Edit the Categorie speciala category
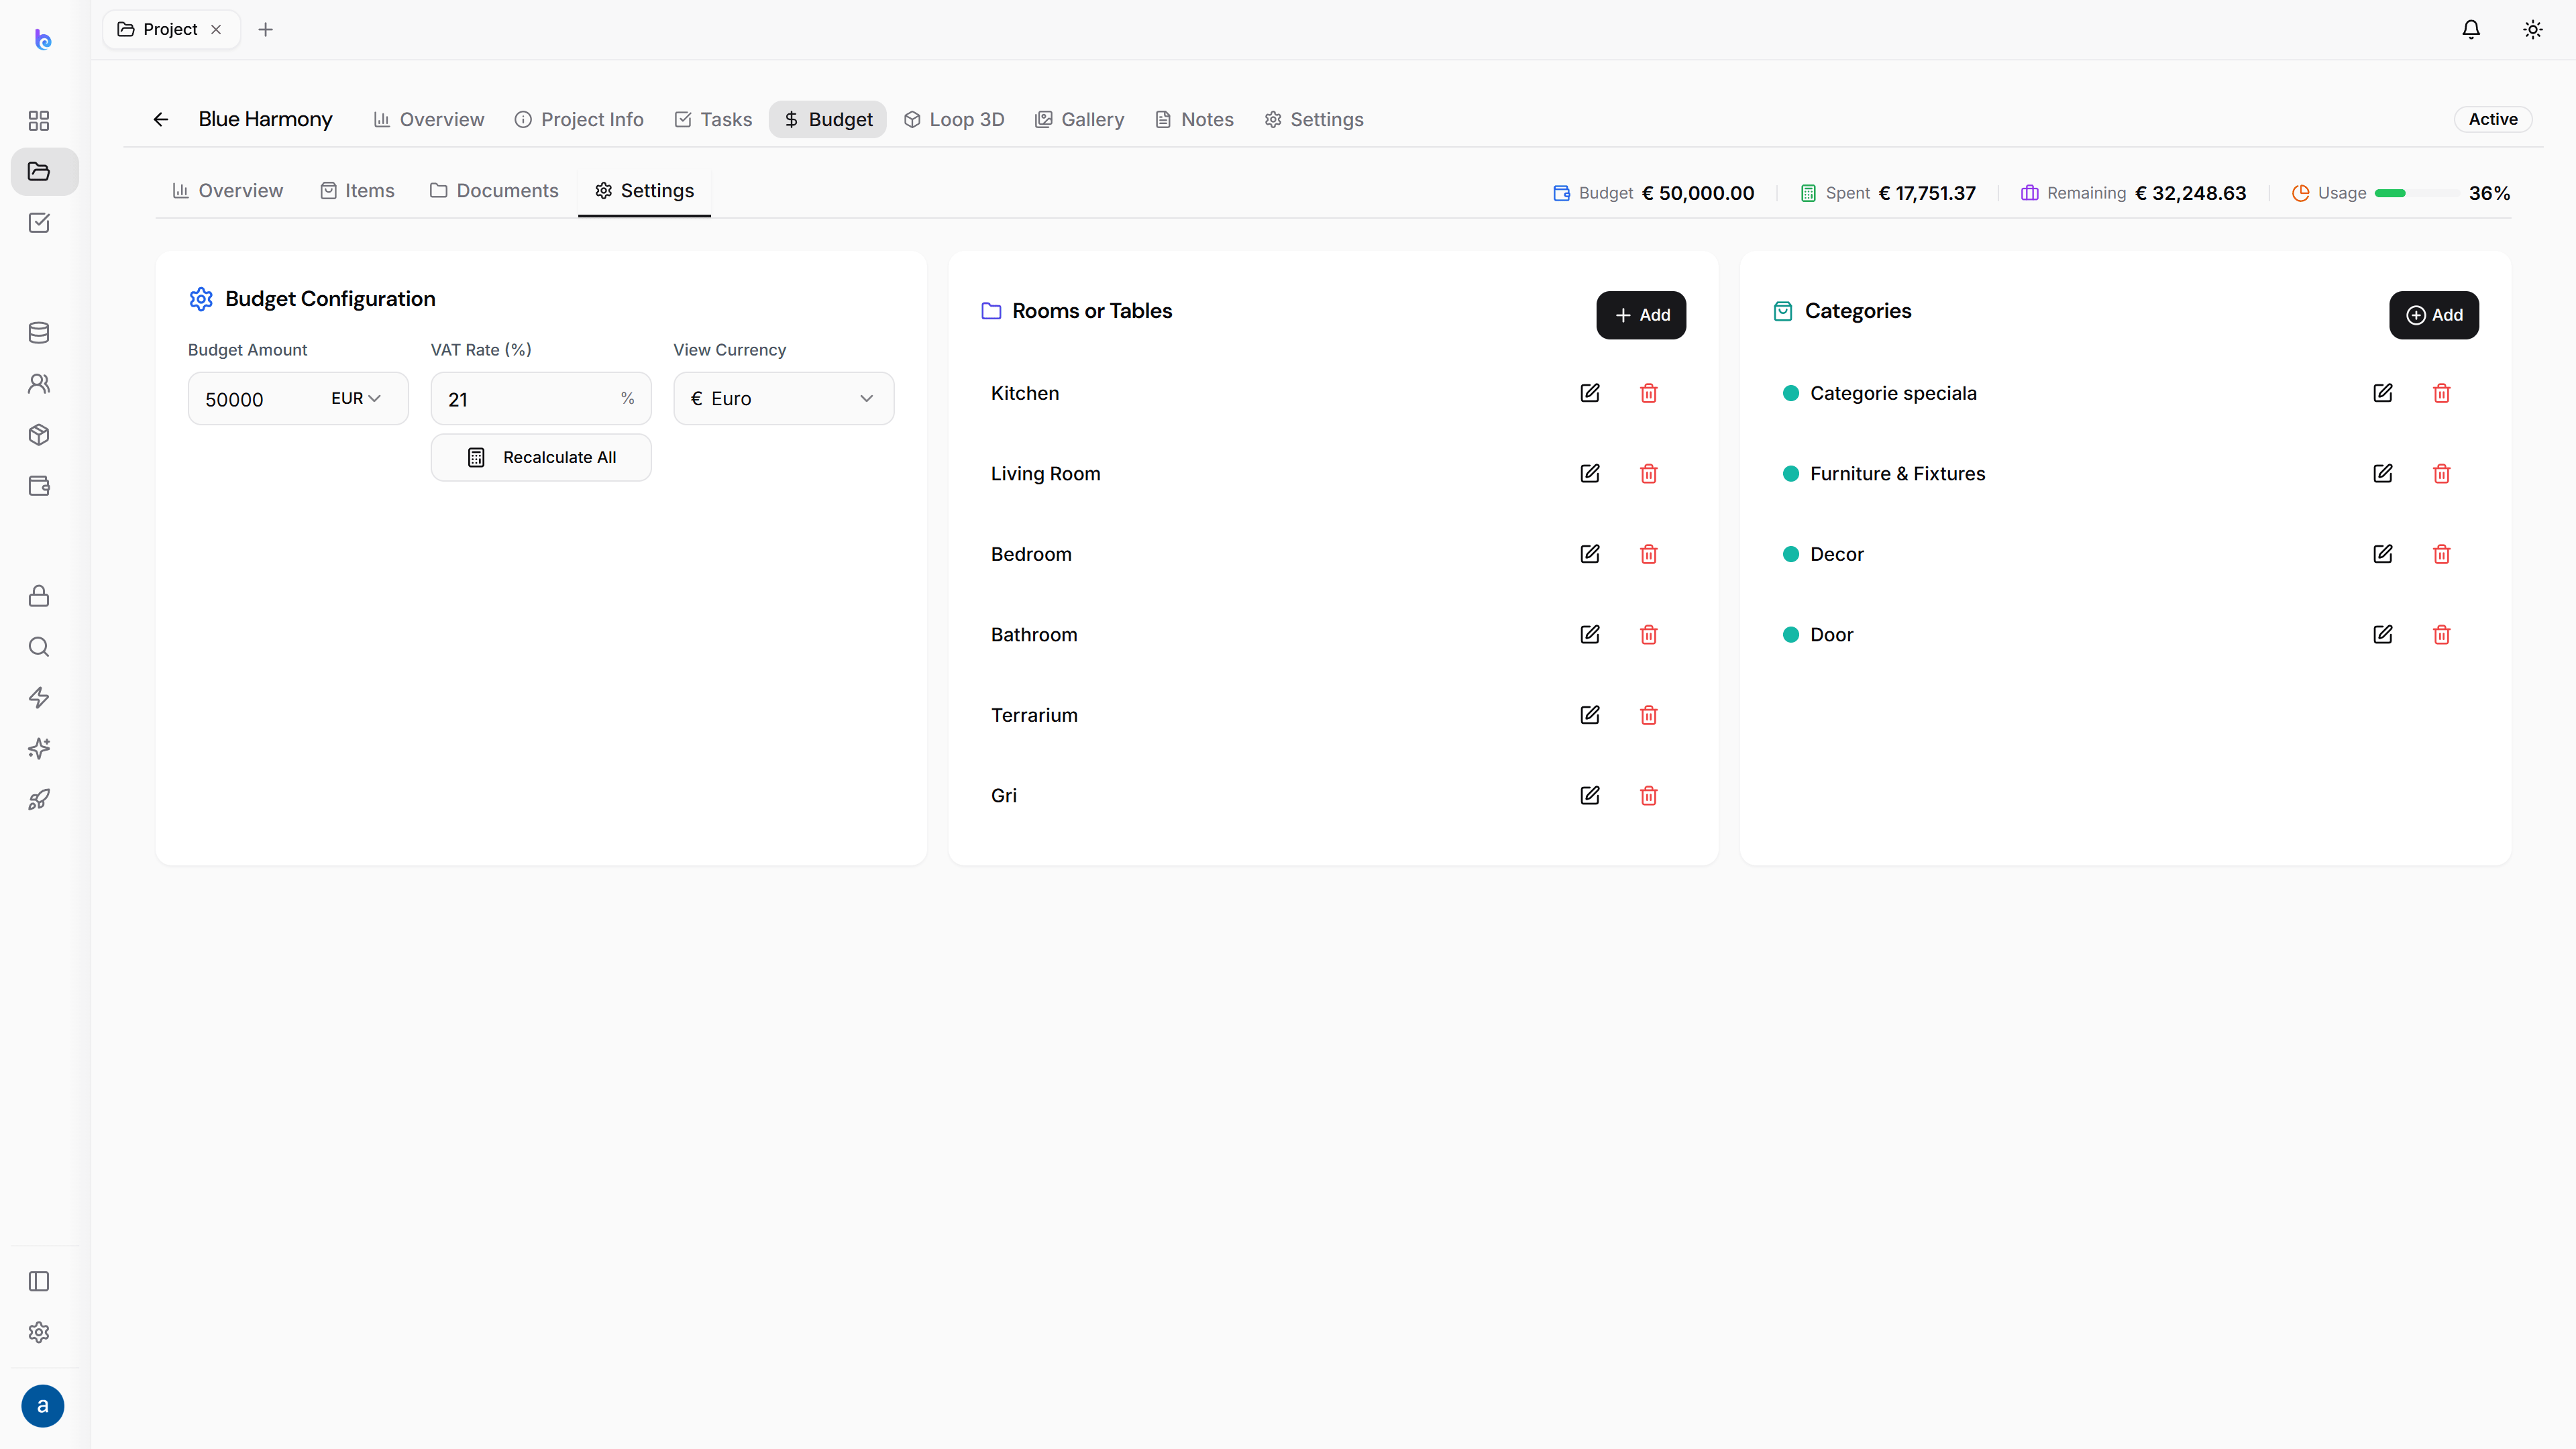This screenshot has width=2576, height=1449. (2383, 393)
